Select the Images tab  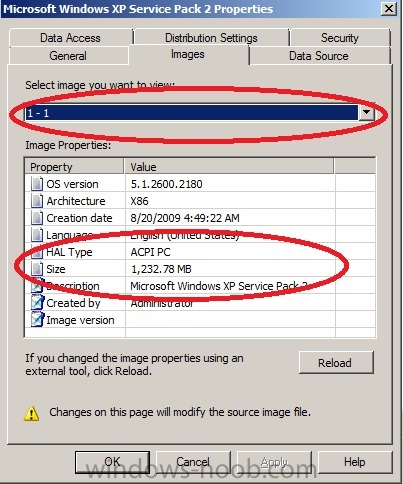click(188, 54)
